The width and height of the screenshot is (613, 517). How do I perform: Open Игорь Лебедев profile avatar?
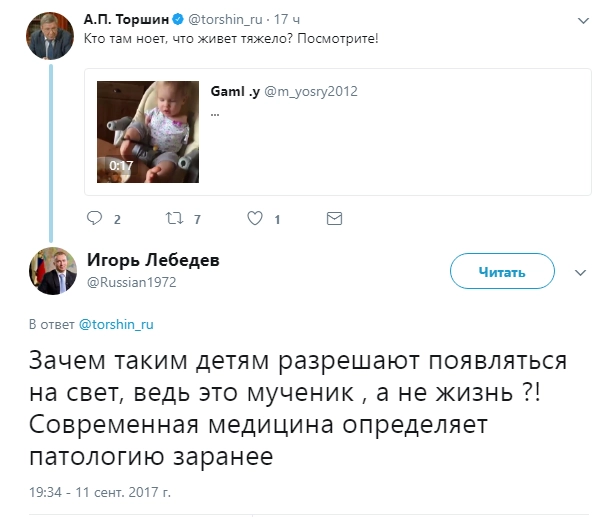click(x=51, y=270)
